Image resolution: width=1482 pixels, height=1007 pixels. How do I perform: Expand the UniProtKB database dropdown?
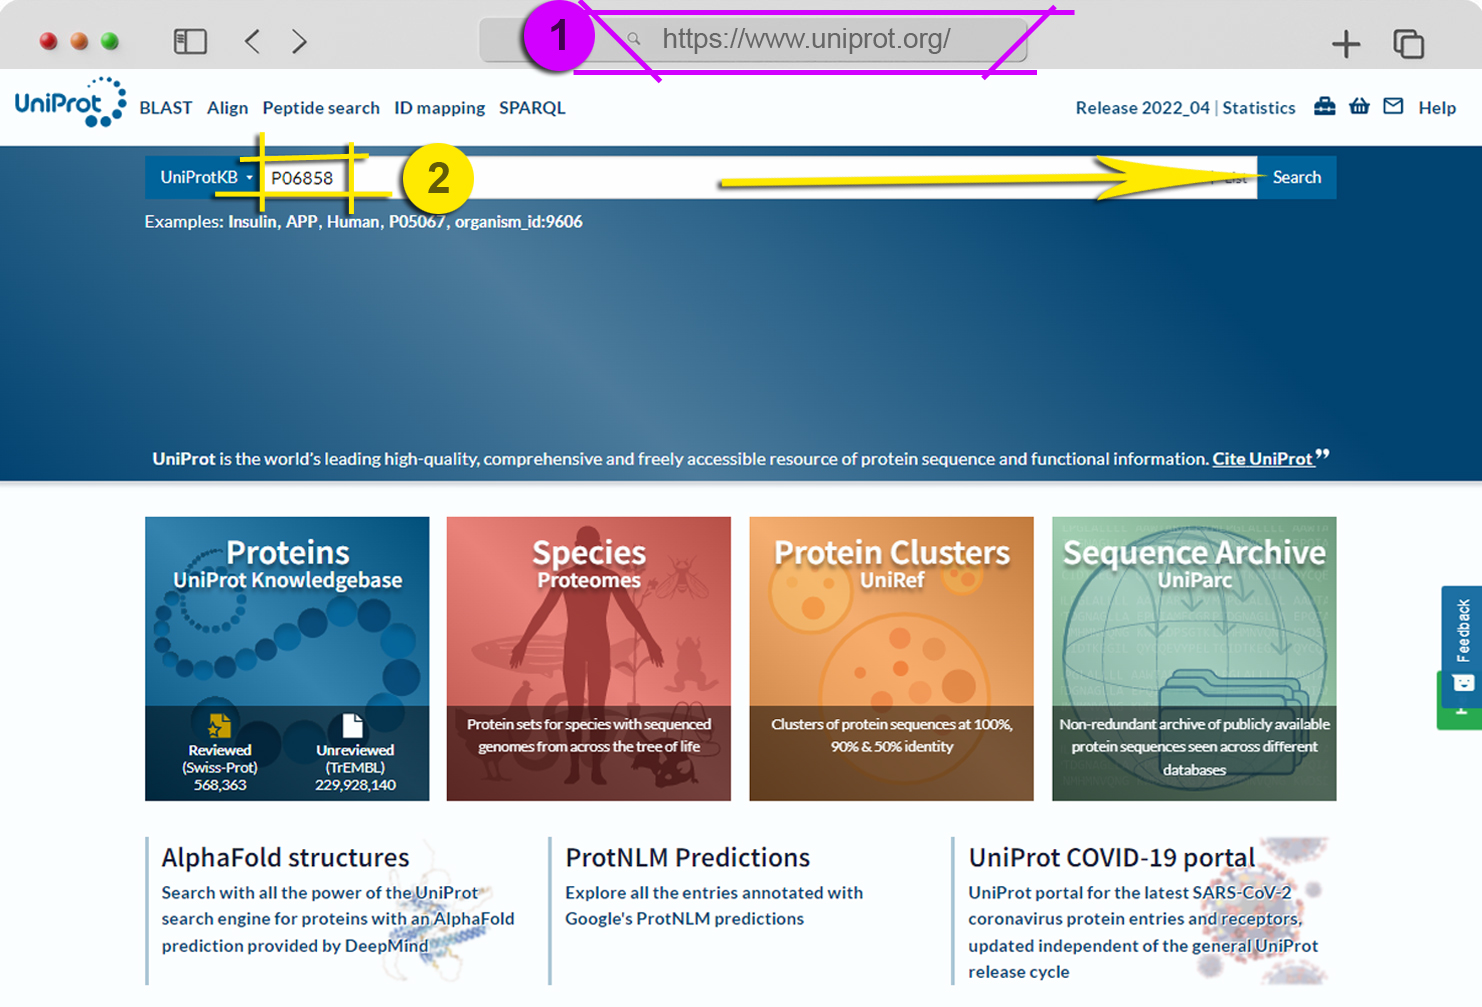205,177
